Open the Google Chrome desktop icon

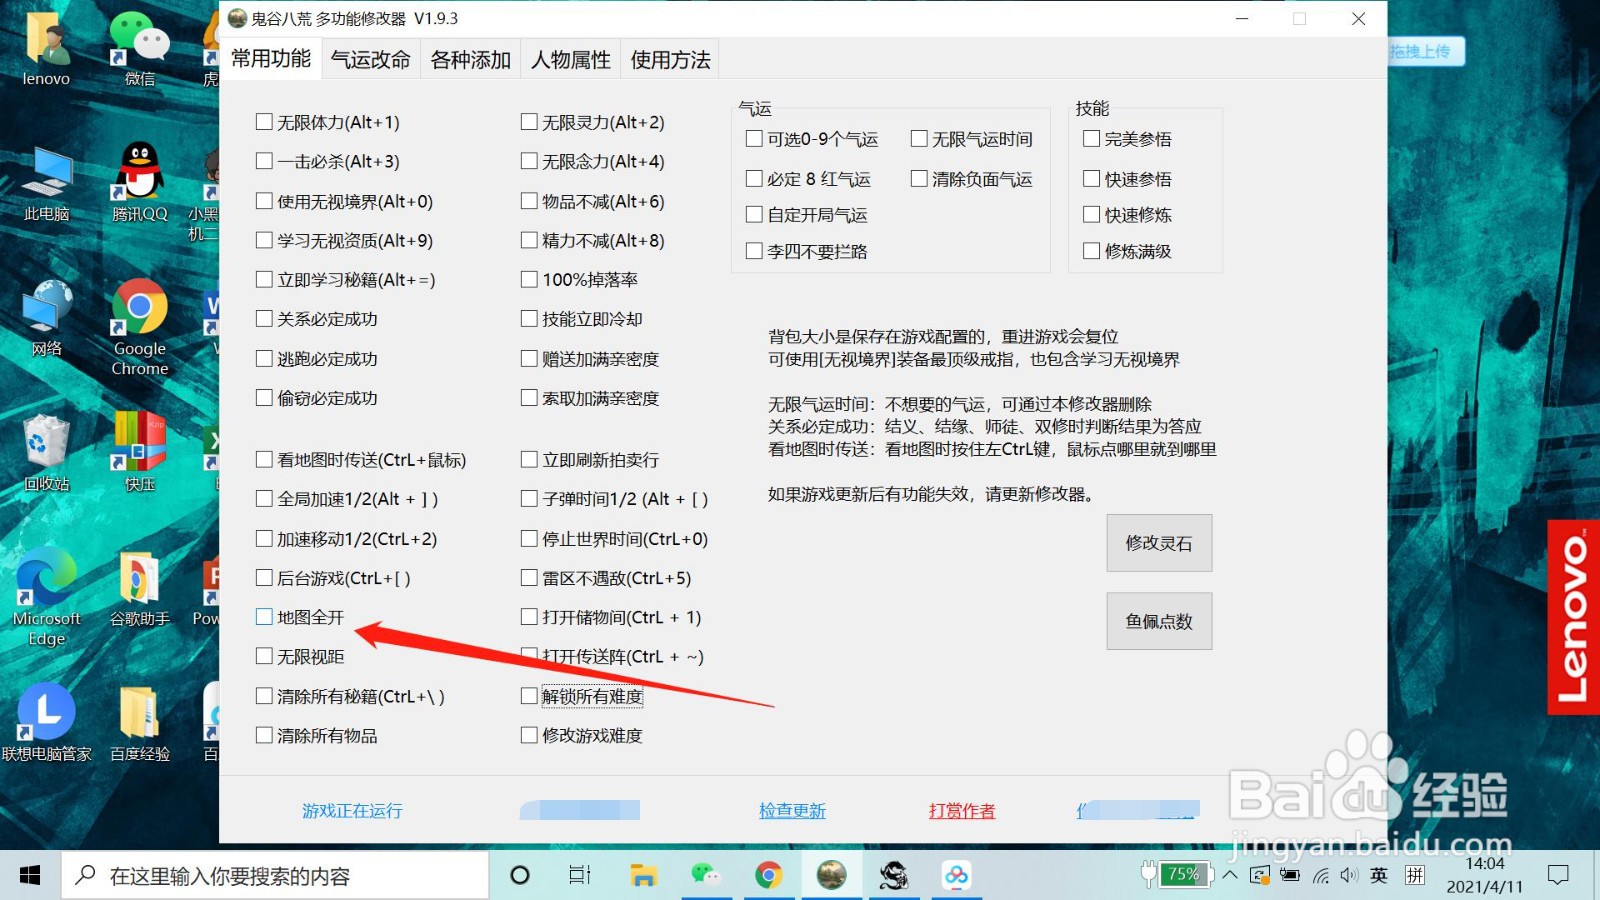139,328
